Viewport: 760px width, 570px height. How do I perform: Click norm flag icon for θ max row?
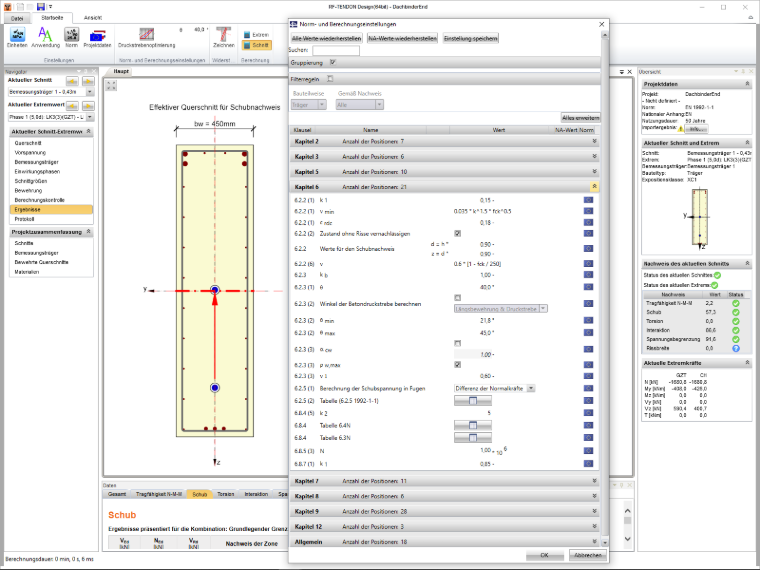(x=588, y=332)
